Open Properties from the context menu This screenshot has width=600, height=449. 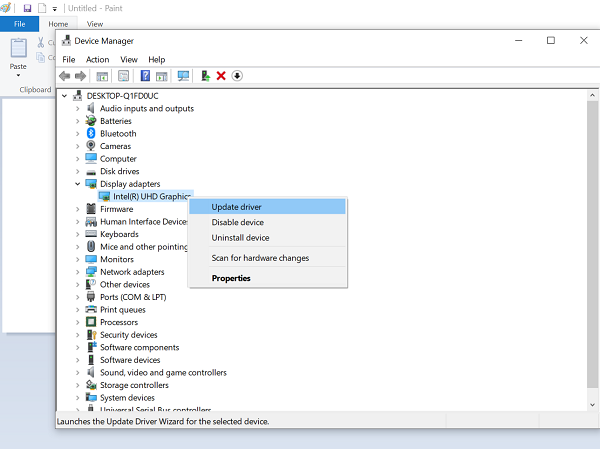click(231, 278)
